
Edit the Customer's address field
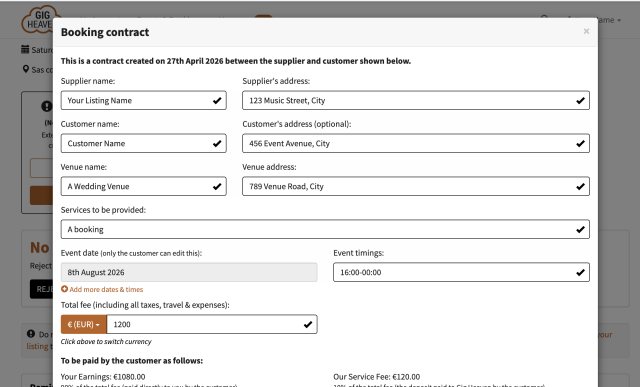tap(416, 143)
